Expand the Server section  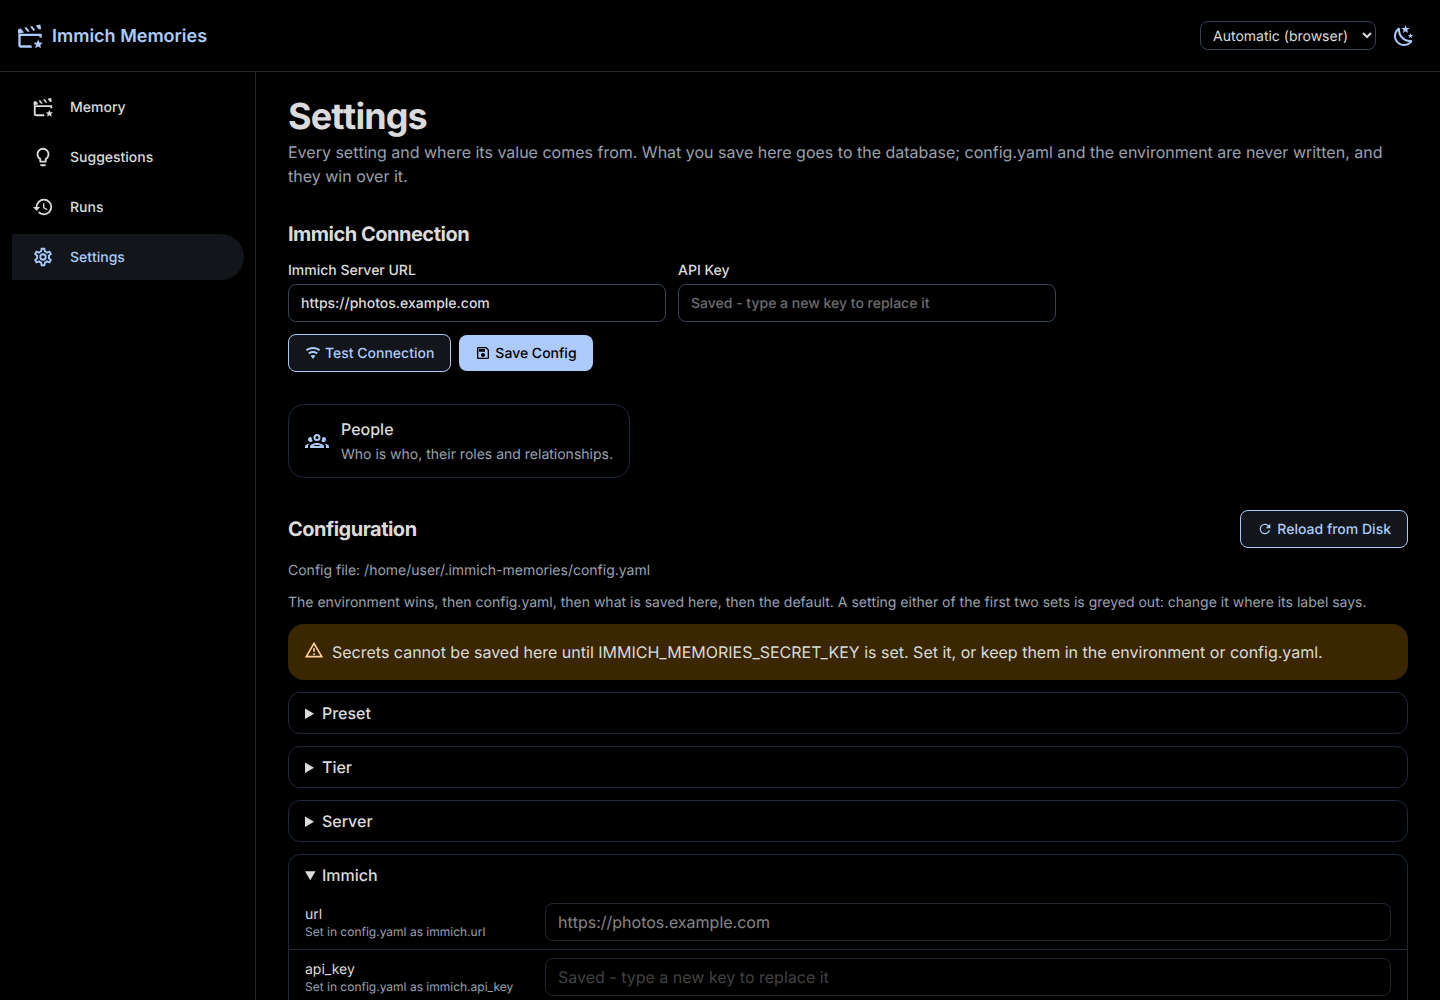847,821
